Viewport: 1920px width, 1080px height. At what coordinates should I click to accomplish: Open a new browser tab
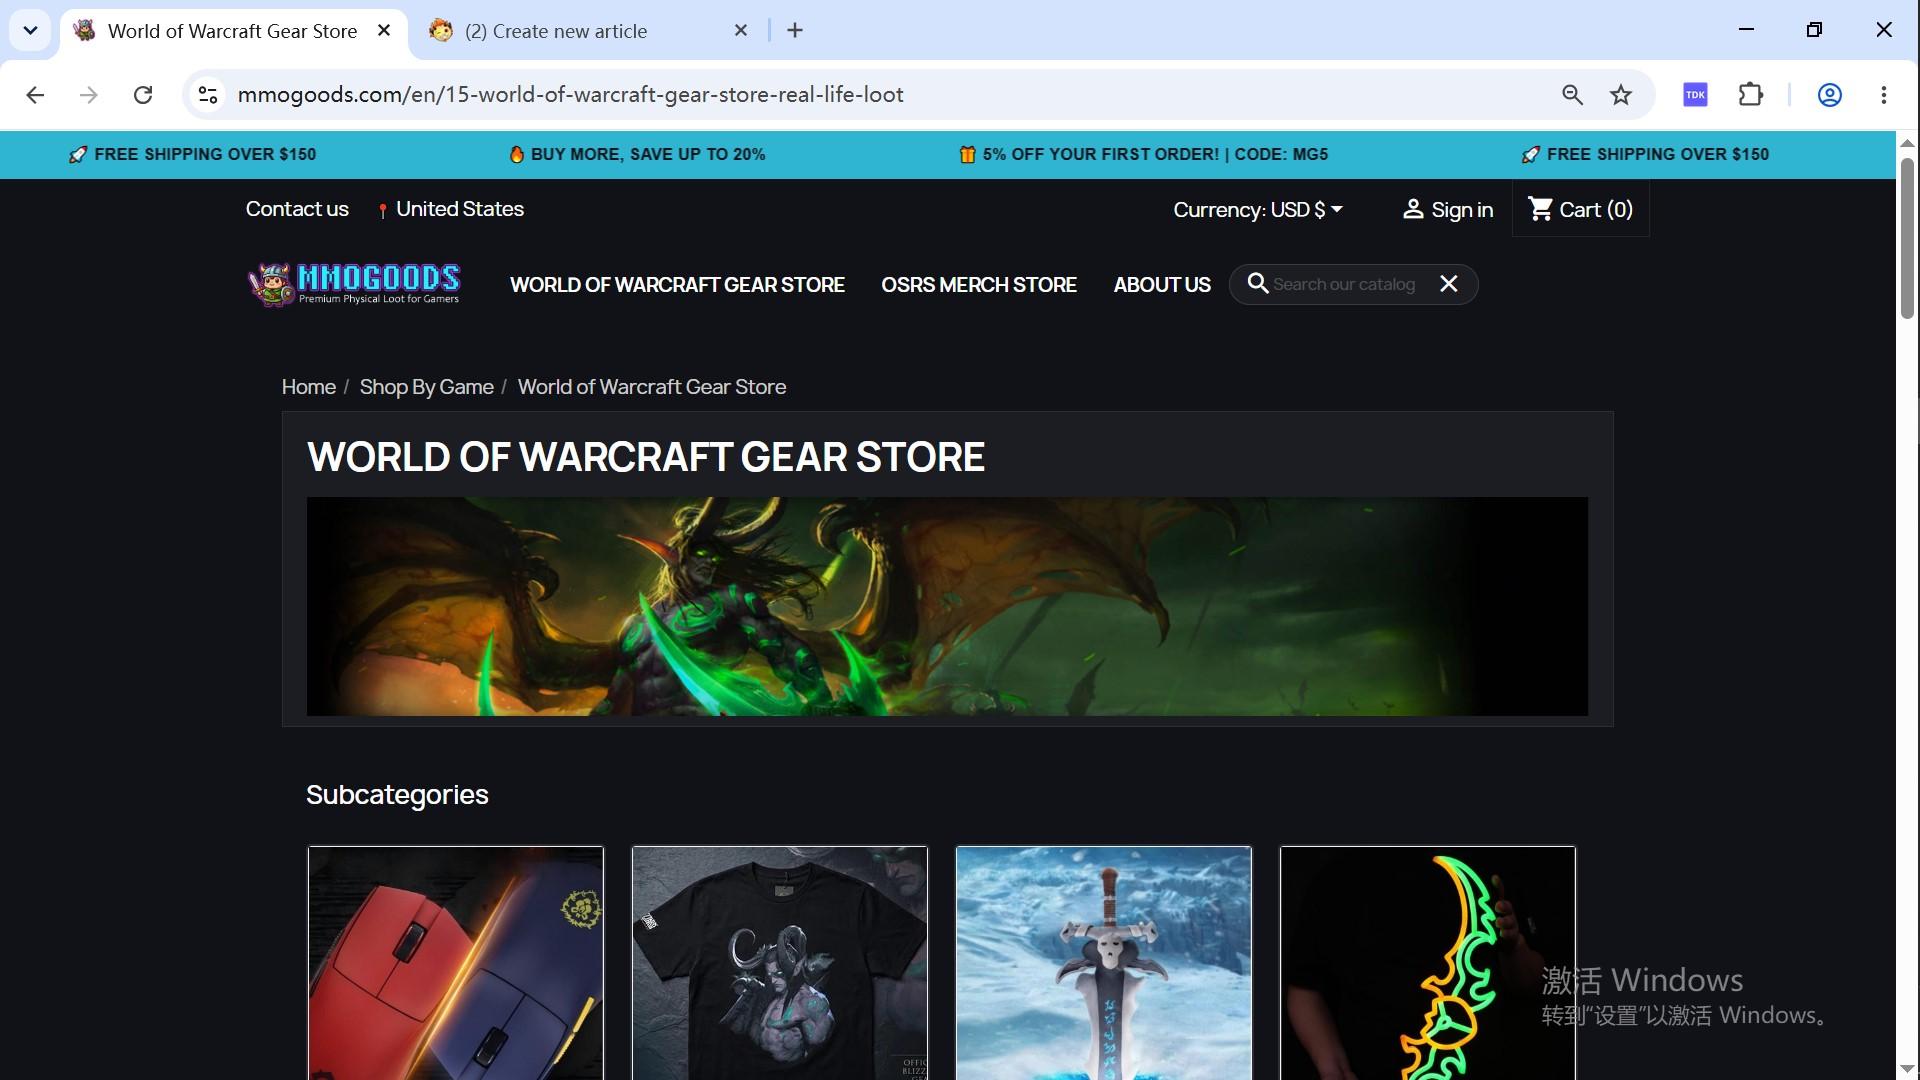795,31
